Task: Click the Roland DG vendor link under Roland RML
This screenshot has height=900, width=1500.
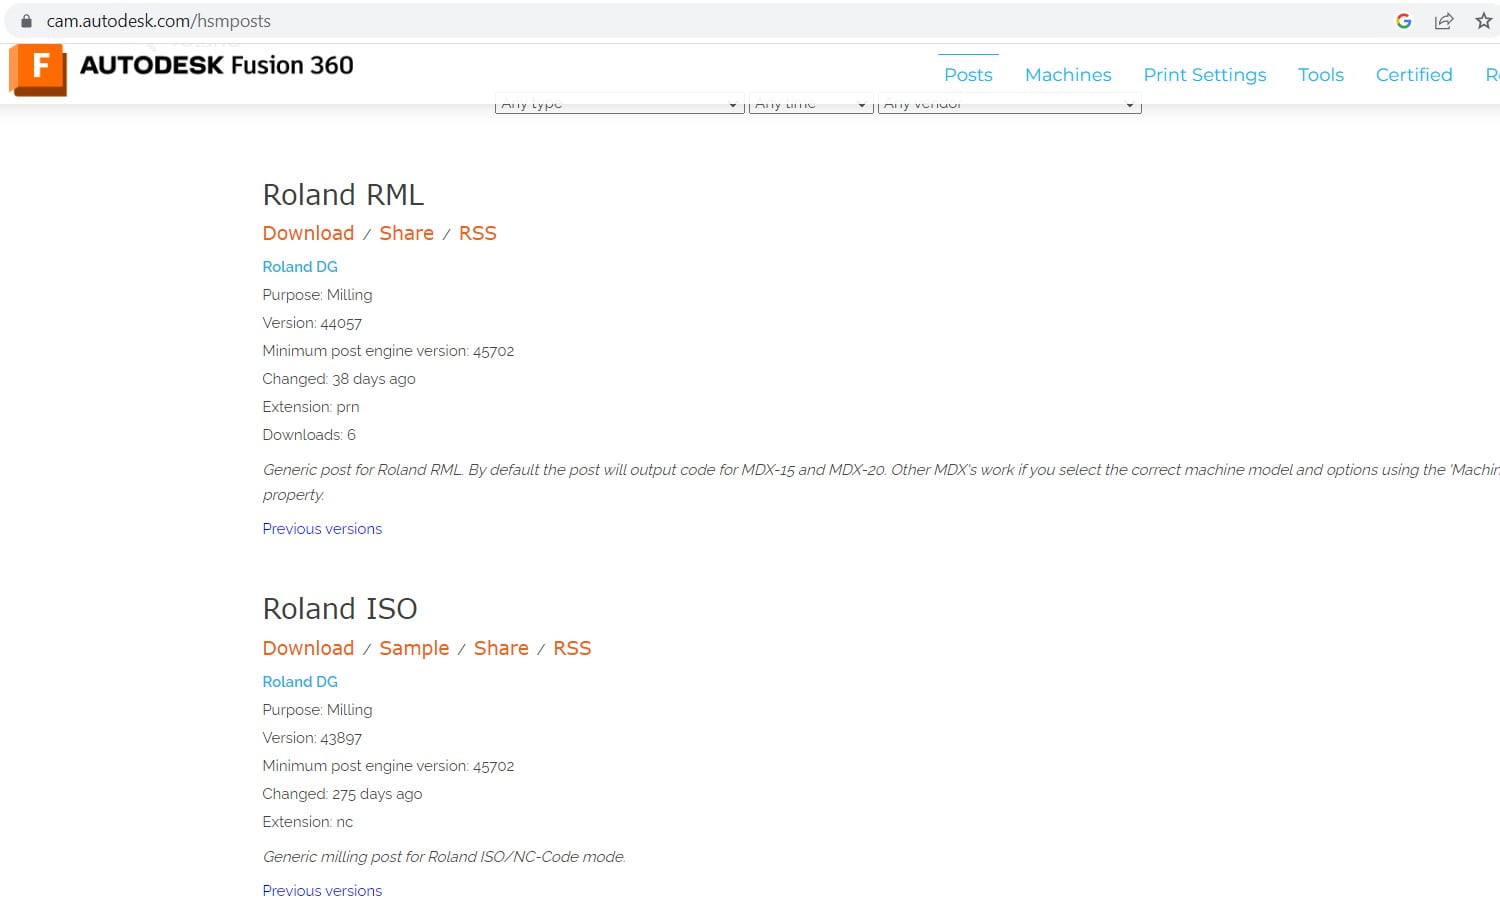Action: coord(300,267)
